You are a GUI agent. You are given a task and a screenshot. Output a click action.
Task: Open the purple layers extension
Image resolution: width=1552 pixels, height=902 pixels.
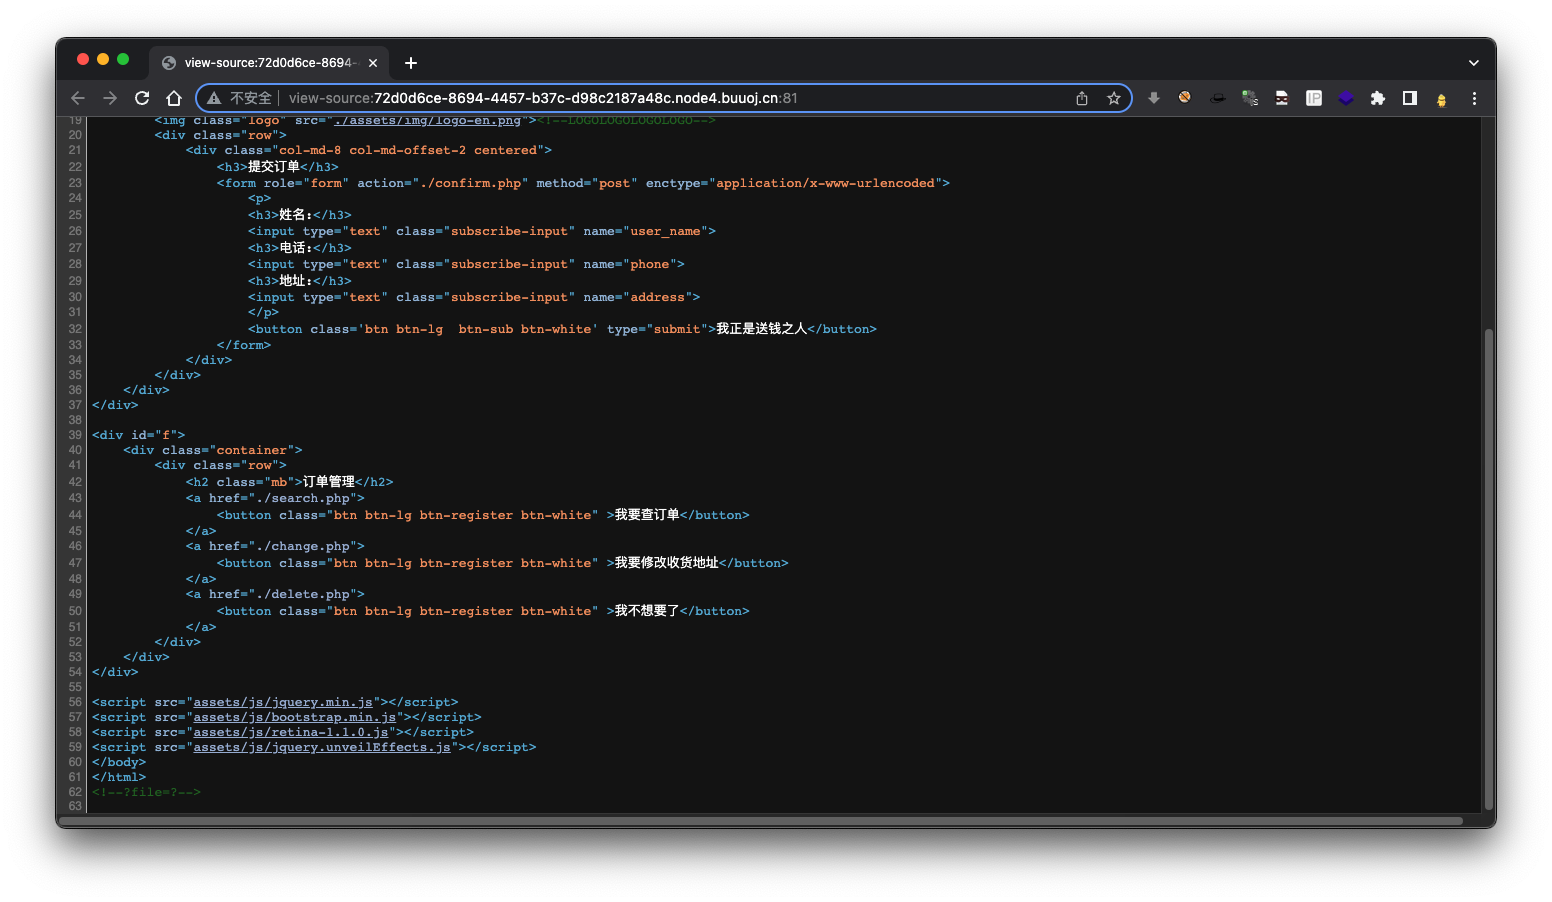pos(1346,98)
